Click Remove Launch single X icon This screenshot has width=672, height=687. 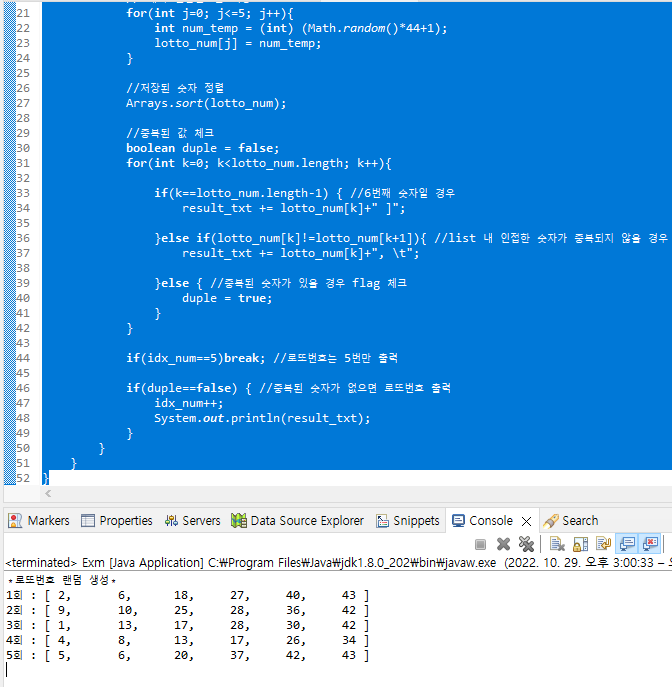point(503,544)
